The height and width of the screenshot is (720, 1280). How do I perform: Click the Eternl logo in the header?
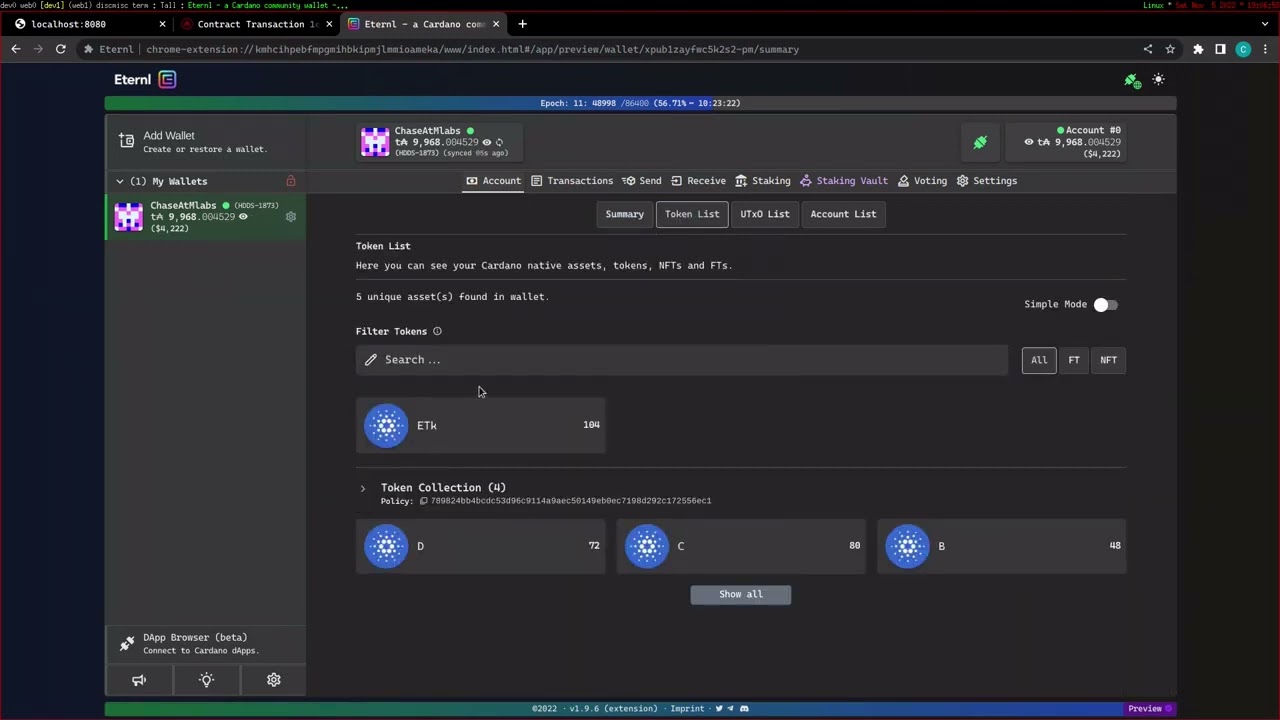(145, 79)
